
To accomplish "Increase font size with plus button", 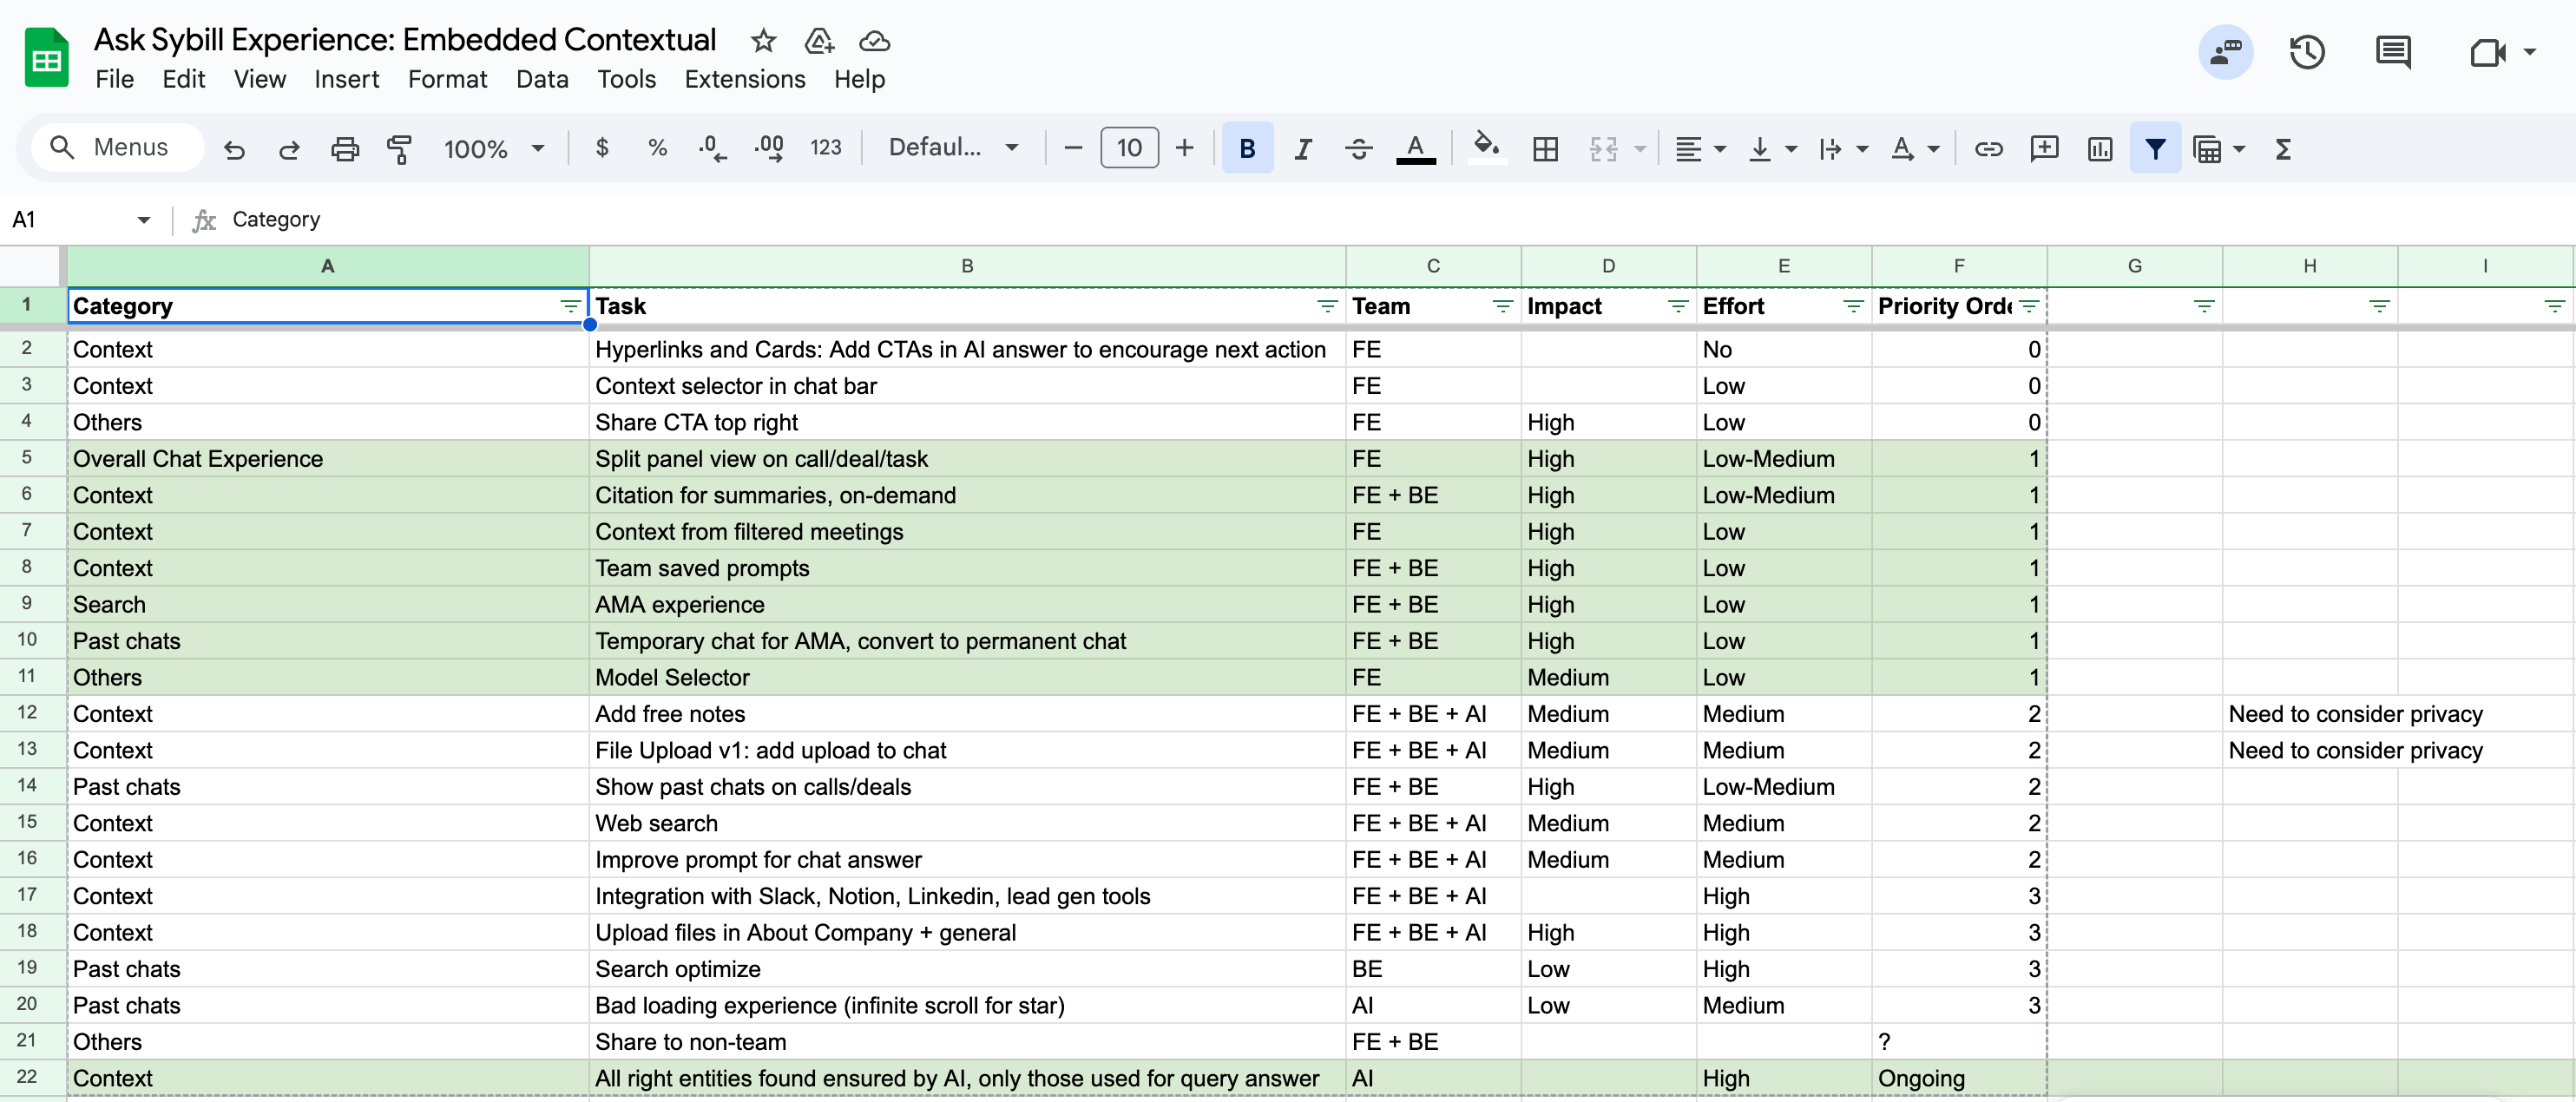I will point(1184,148).
